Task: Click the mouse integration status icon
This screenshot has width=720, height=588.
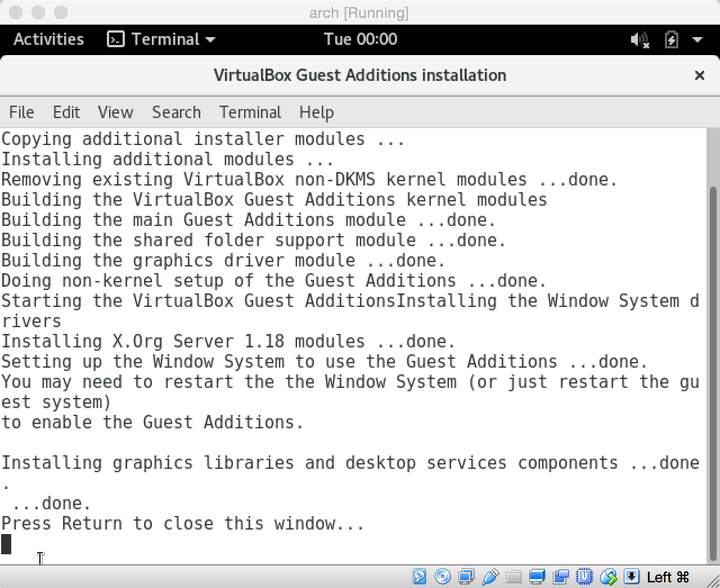Action: (608, 577)
